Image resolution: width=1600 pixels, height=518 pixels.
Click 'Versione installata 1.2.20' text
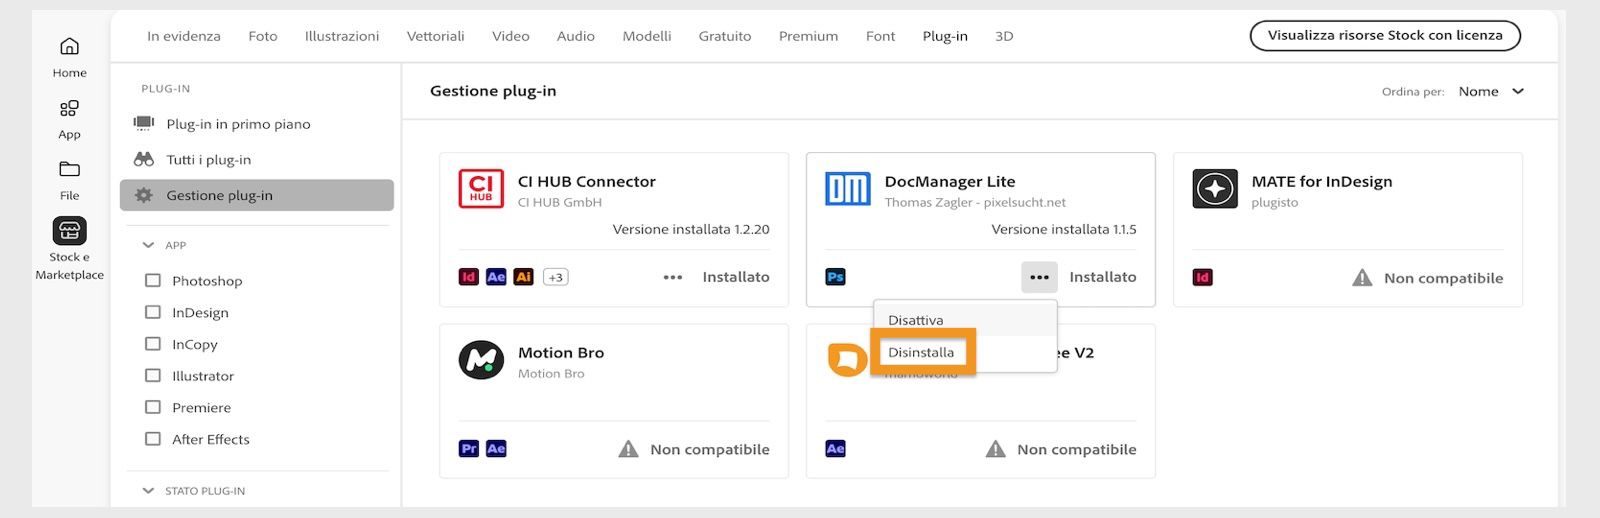click(691, 229)
